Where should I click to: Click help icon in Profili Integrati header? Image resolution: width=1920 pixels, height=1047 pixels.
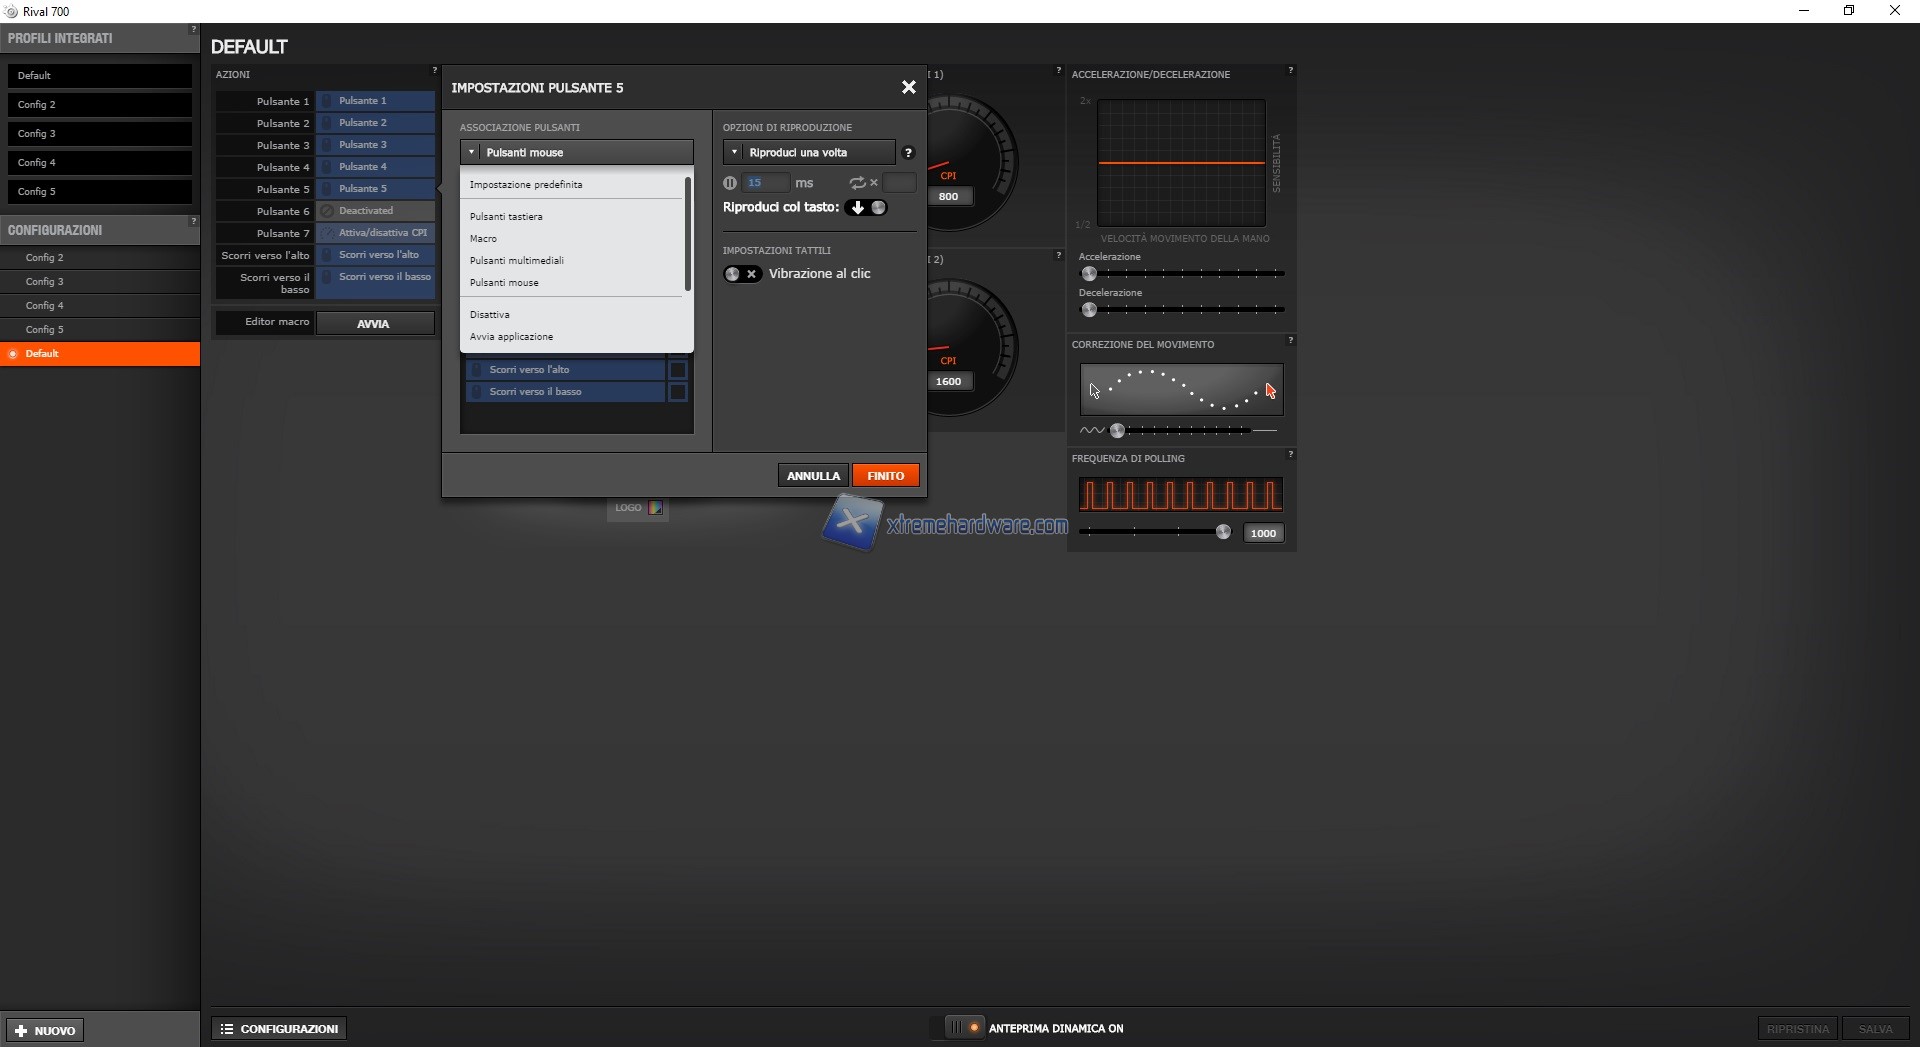(193, 30)
